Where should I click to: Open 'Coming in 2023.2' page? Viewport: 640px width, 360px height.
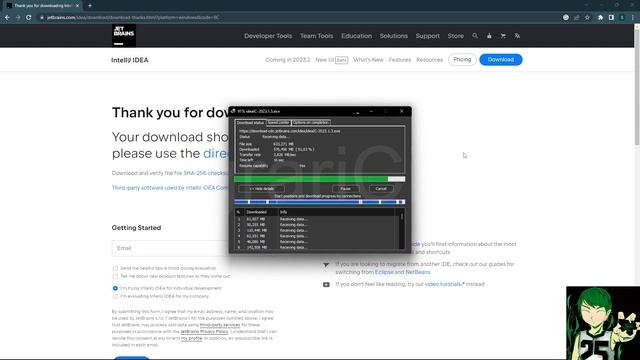(x=287, y=60)
